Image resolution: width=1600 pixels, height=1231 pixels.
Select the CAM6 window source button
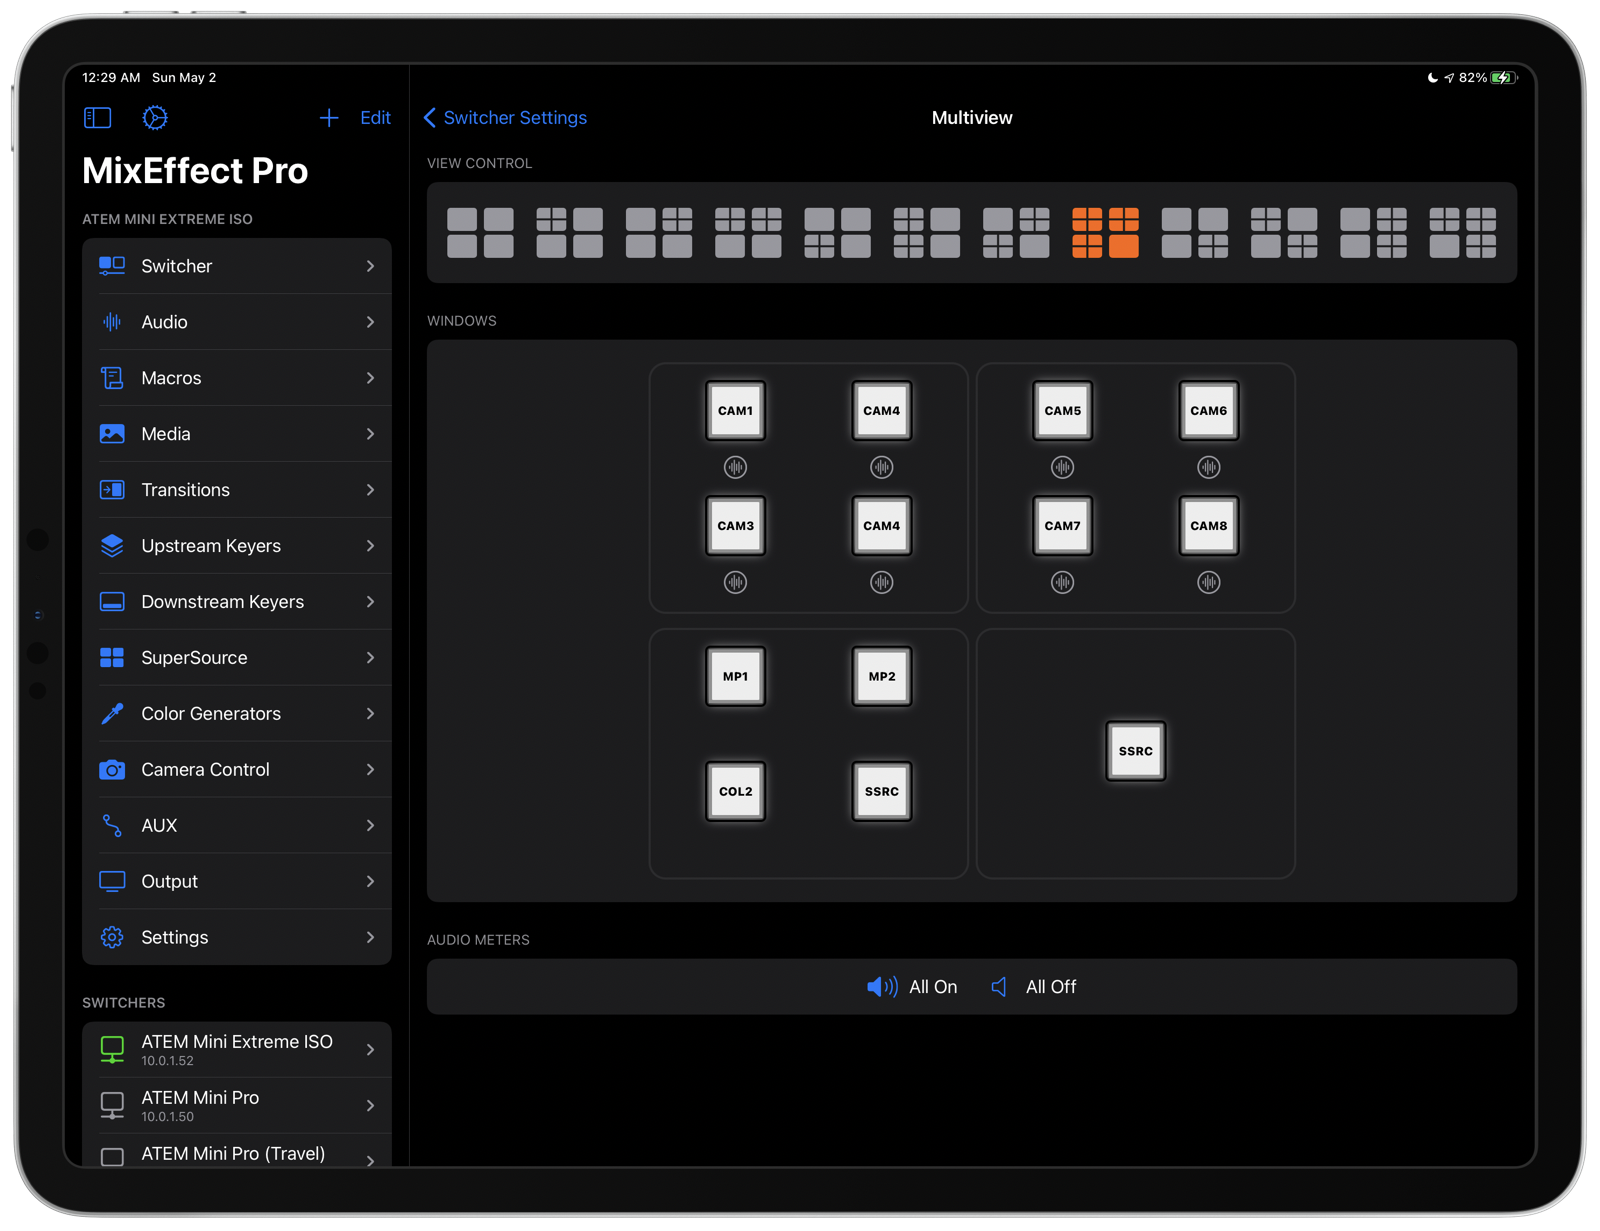pos(1209,411)
